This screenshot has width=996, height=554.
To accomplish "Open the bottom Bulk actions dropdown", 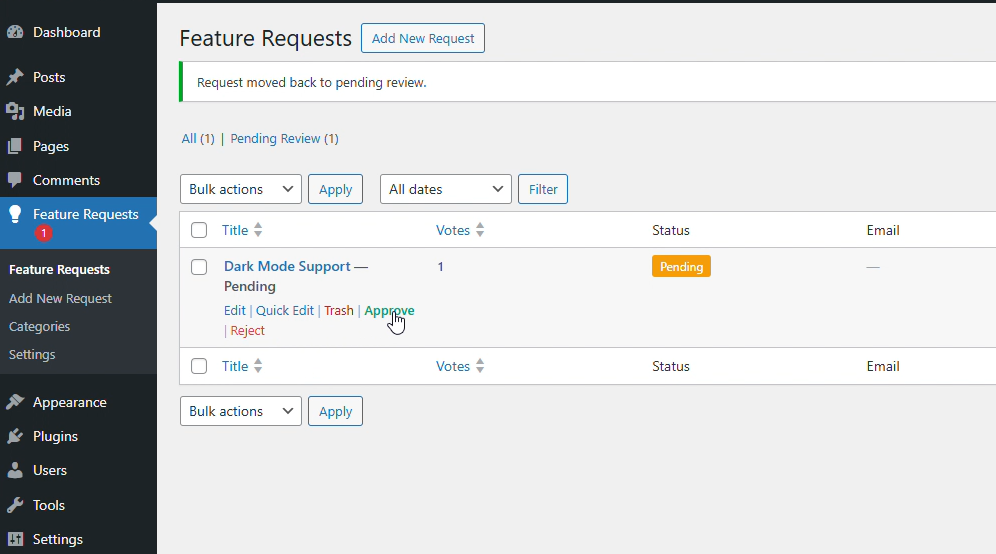I will pos(241,411).
